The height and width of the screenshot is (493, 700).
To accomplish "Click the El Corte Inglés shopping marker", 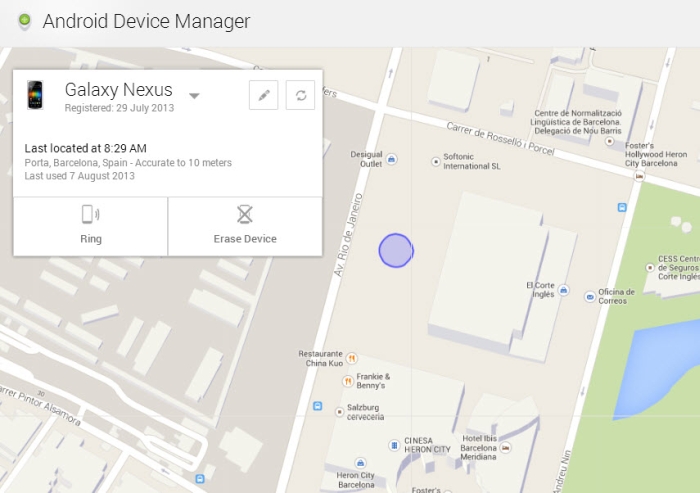I will point(563,290).
